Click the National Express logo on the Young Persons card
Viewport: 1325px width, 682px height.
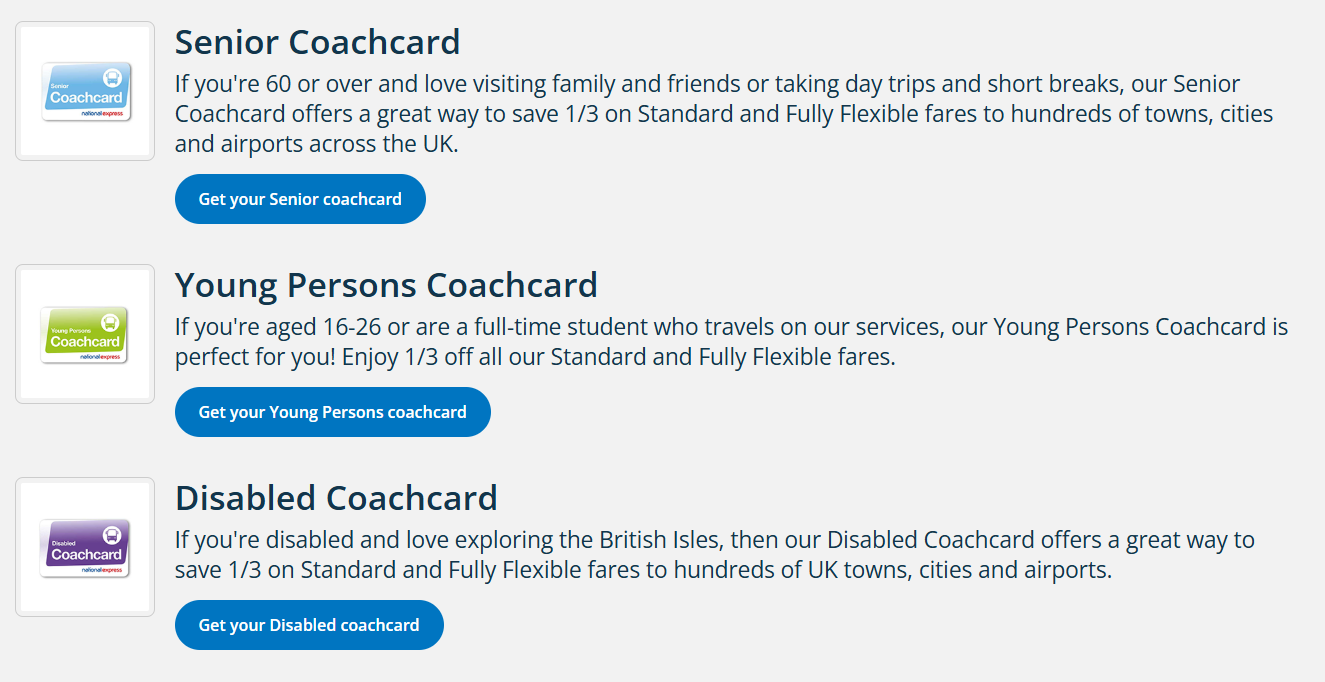click(x=101, y=356)
